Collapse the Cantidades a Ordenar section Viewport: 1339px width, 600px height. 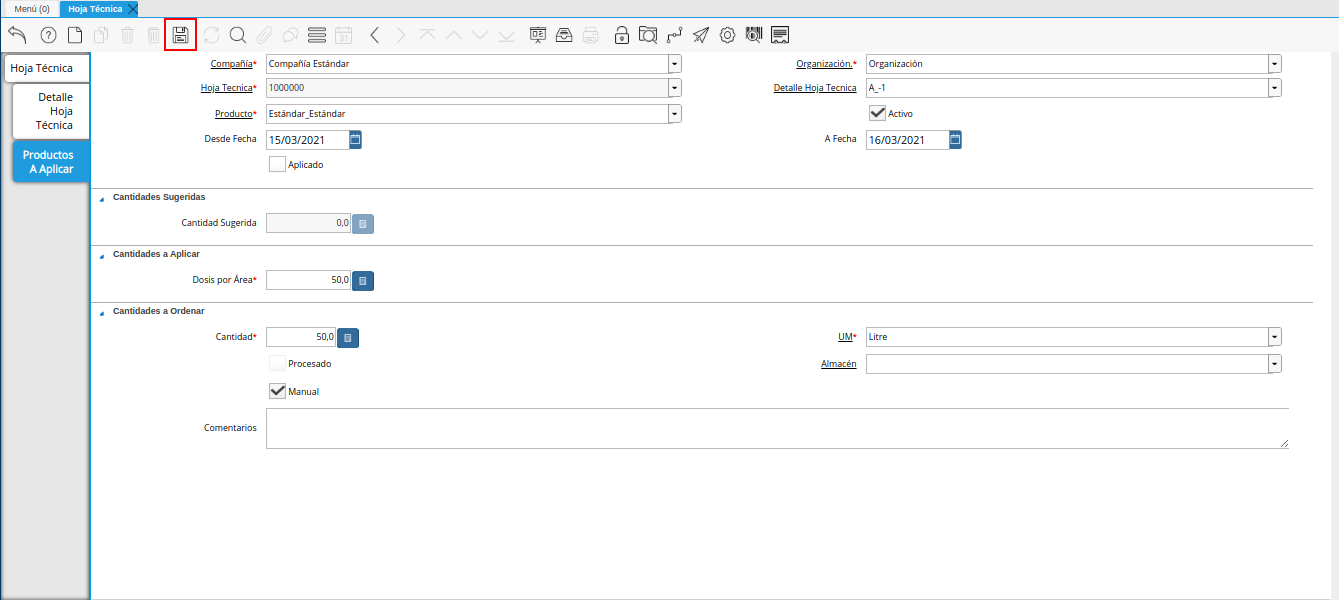point(101,312)
